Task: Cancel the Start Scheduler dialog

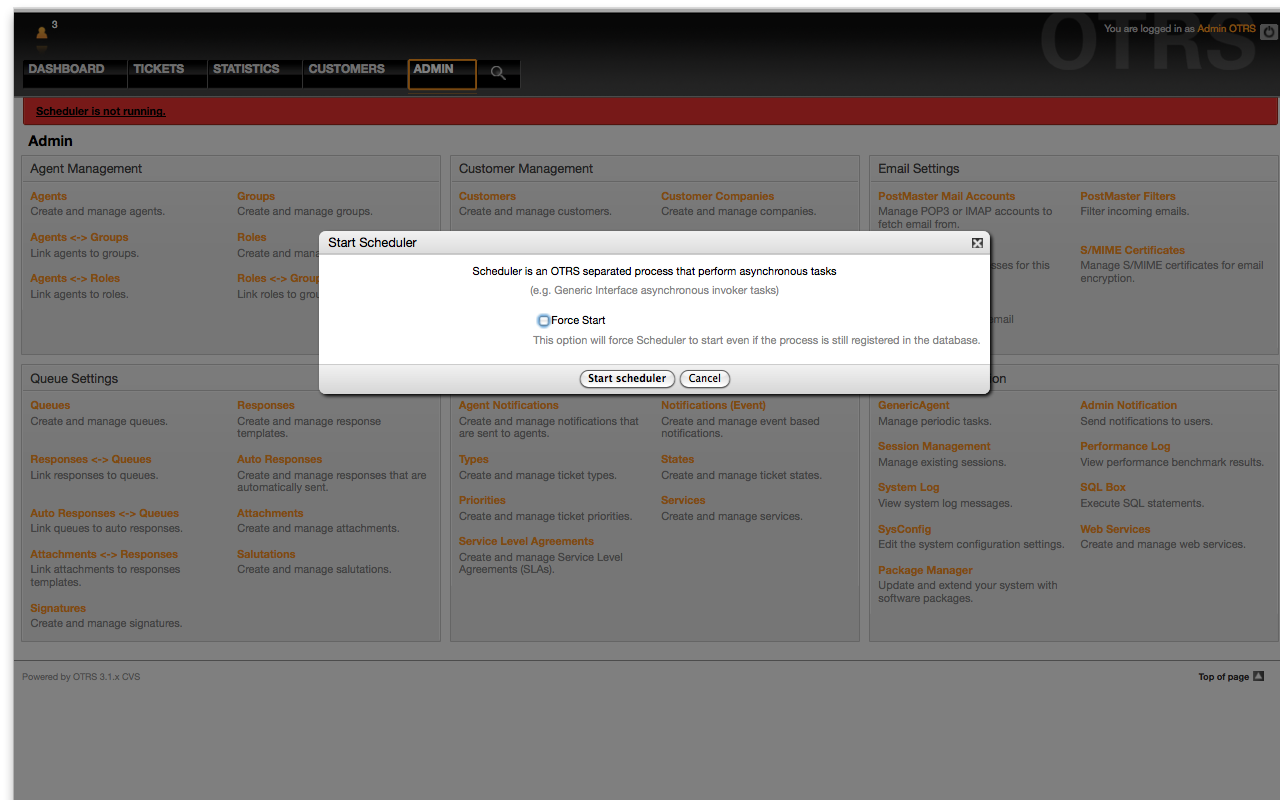Action: (704, 378)
